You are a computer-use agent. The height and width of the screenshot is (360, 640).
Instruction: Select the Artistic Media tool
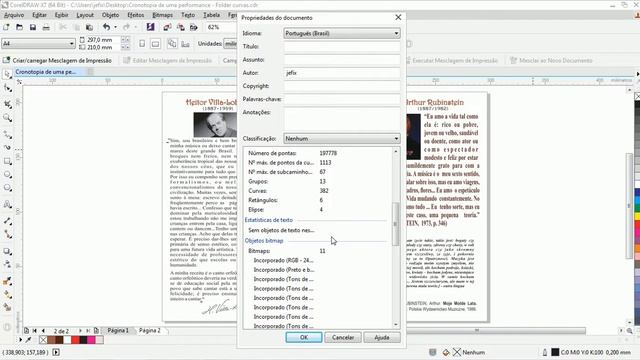pos(7,147)
